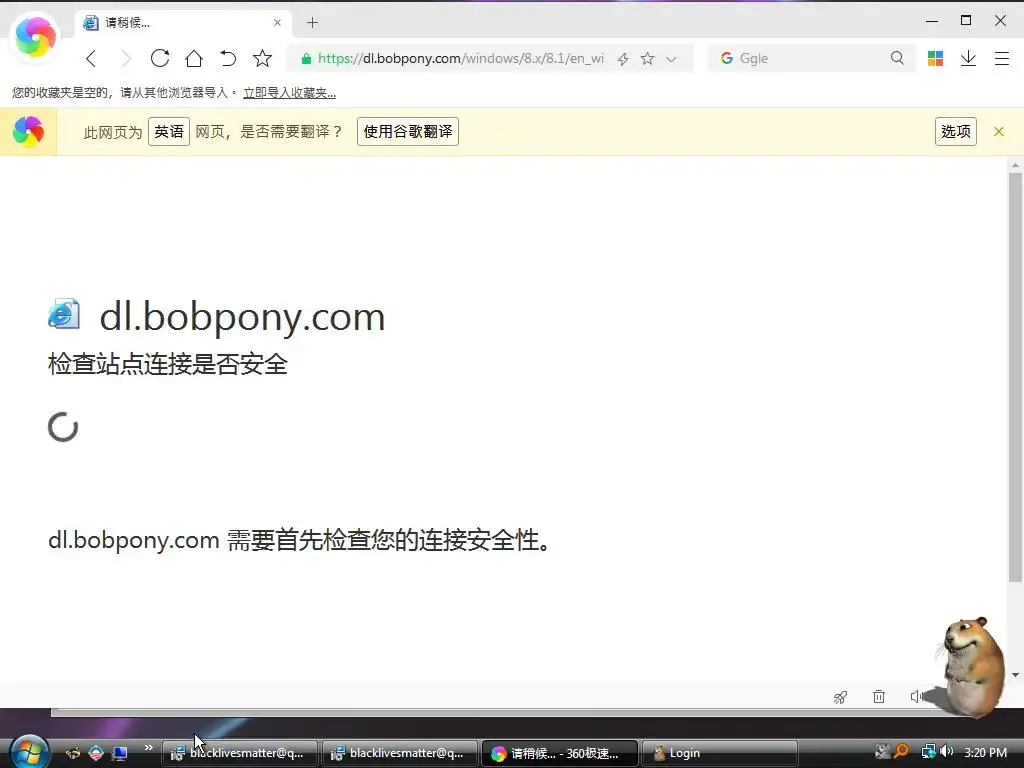Reload the page with refresh icon
Viewport: 1024px width, 768px height.
[x=160, y=59]
